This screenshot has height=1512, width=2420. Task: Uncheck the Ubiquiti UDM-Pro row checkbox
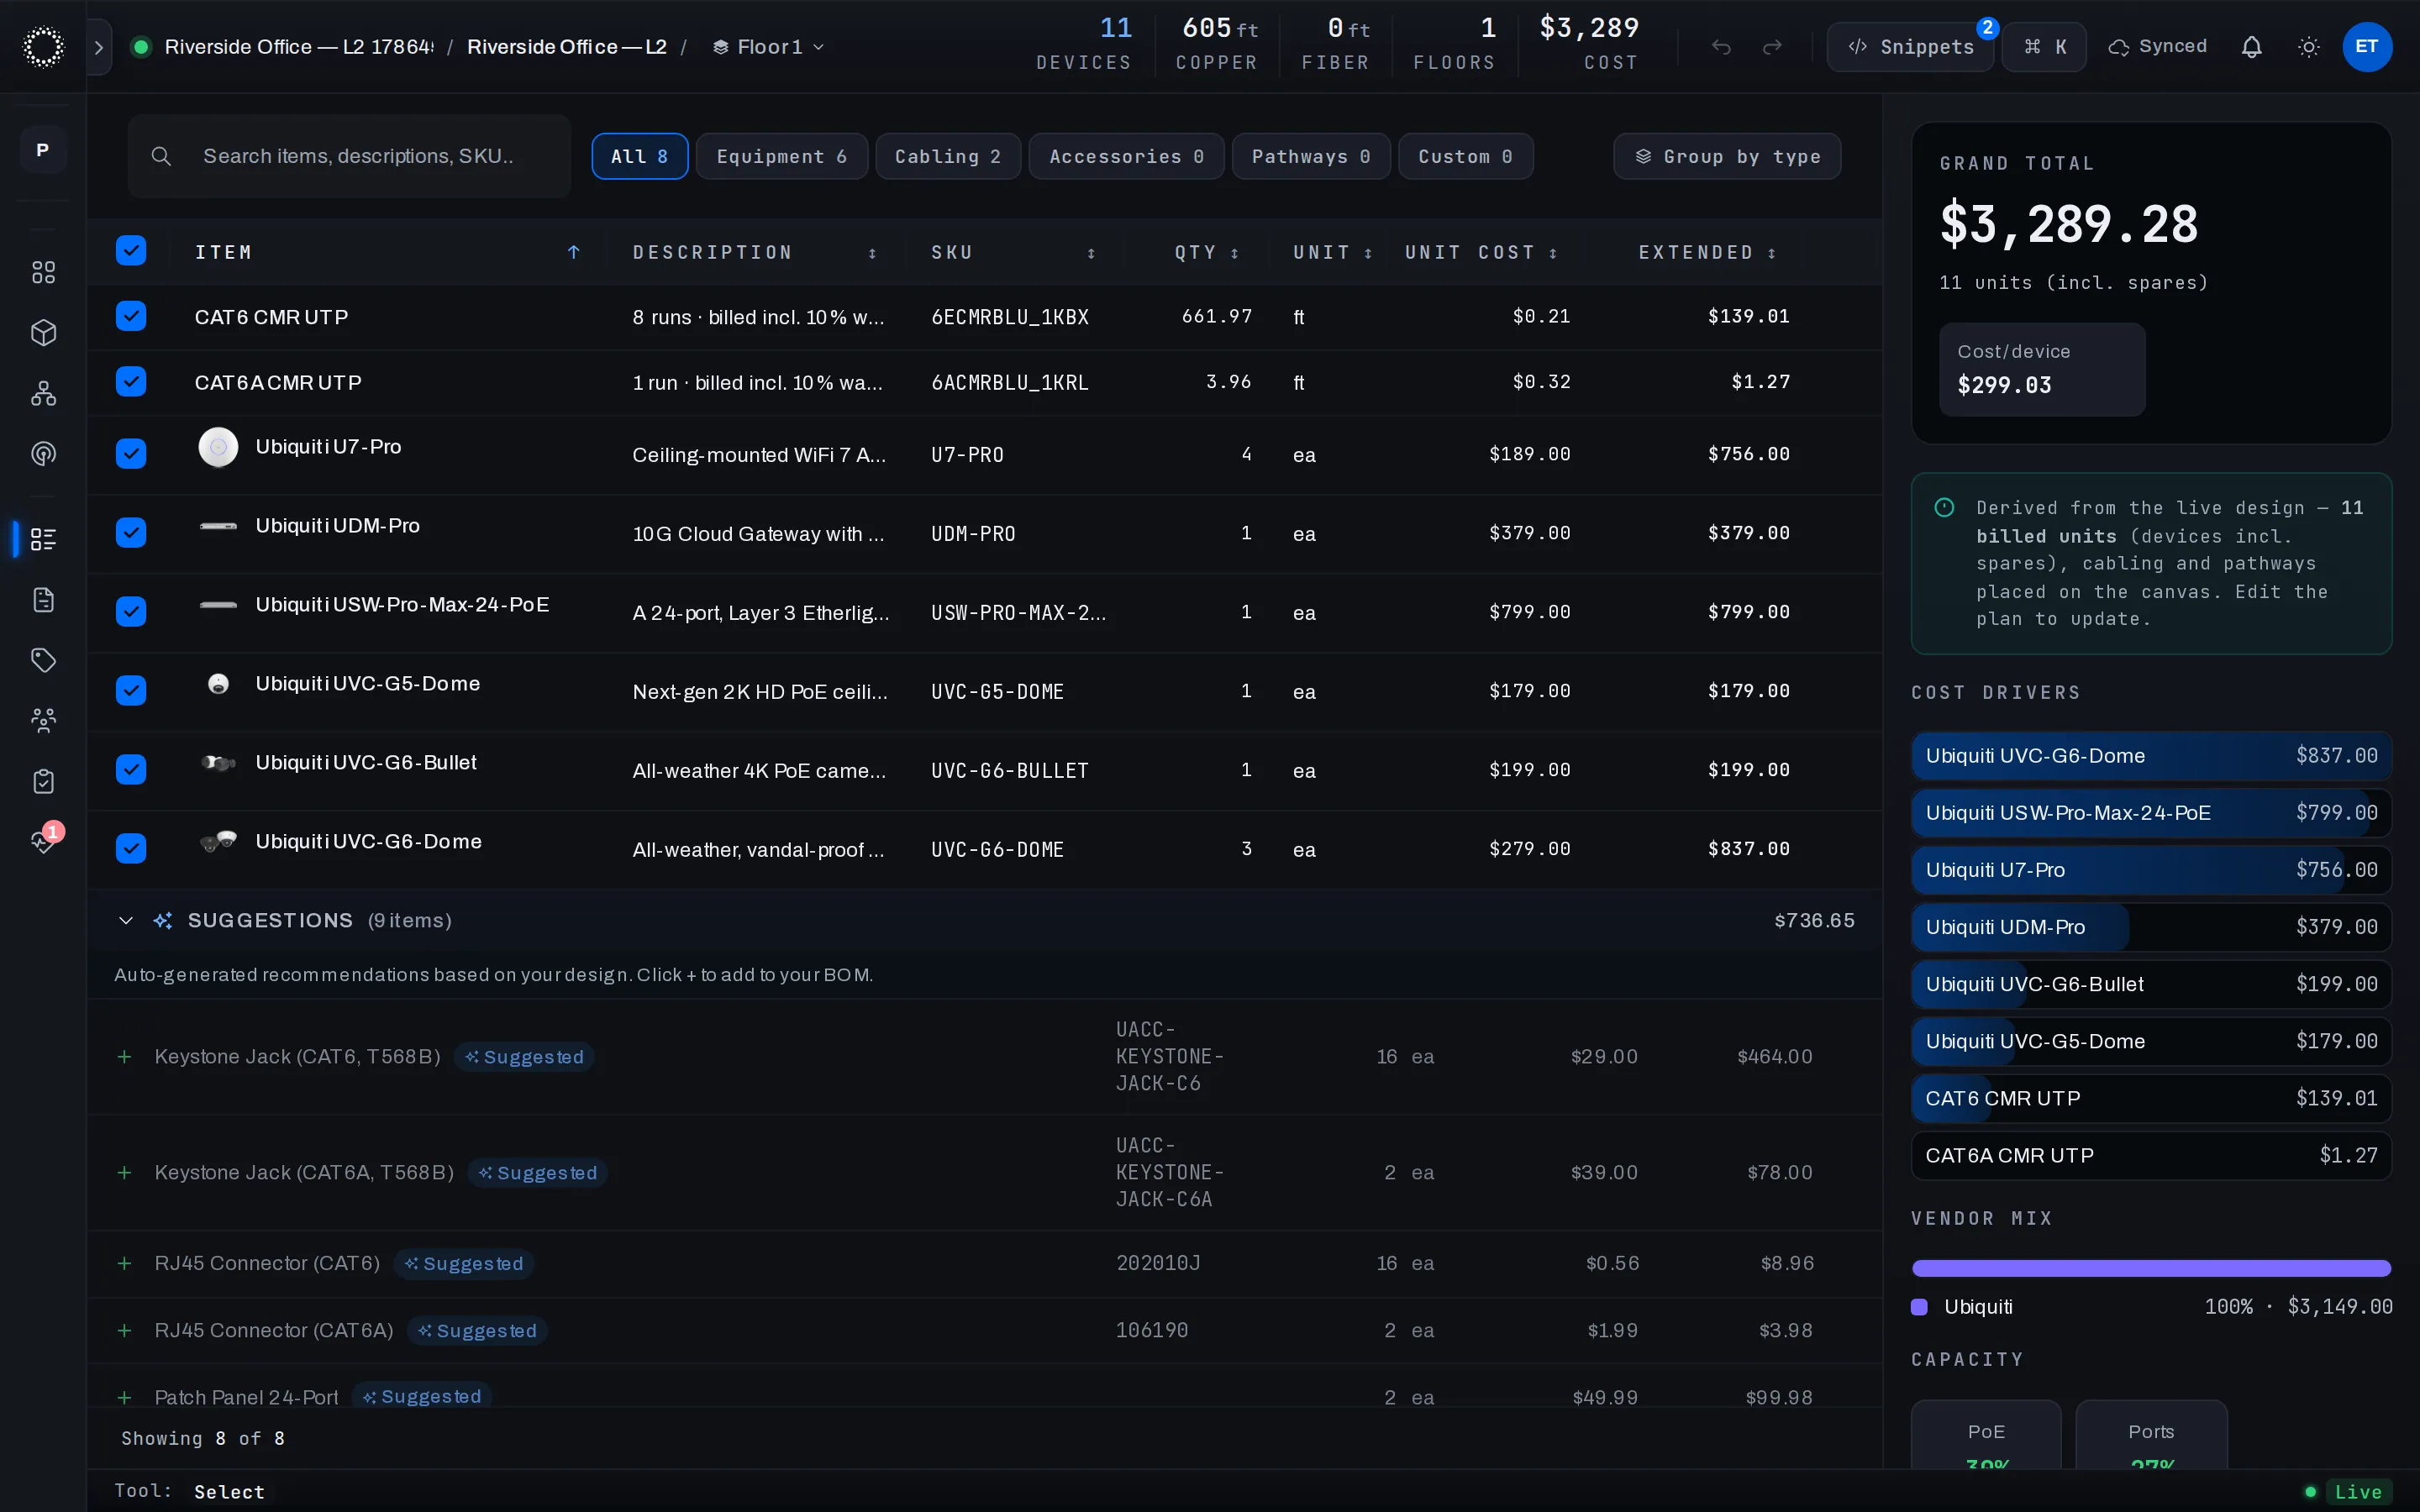tap(131, 533)
